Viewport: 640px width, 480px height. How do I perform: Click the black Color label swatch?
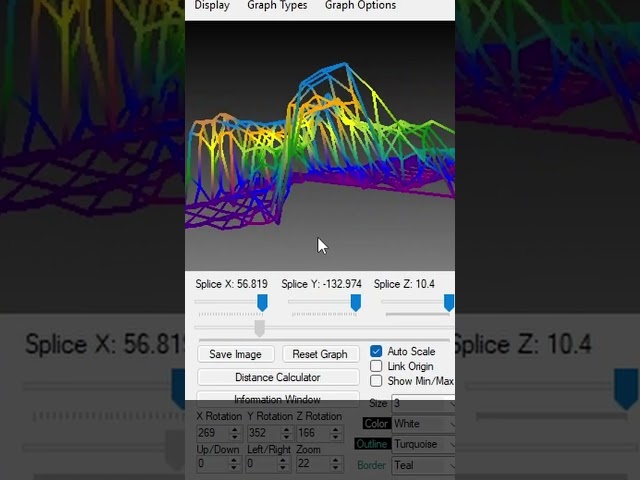point(376,424)
